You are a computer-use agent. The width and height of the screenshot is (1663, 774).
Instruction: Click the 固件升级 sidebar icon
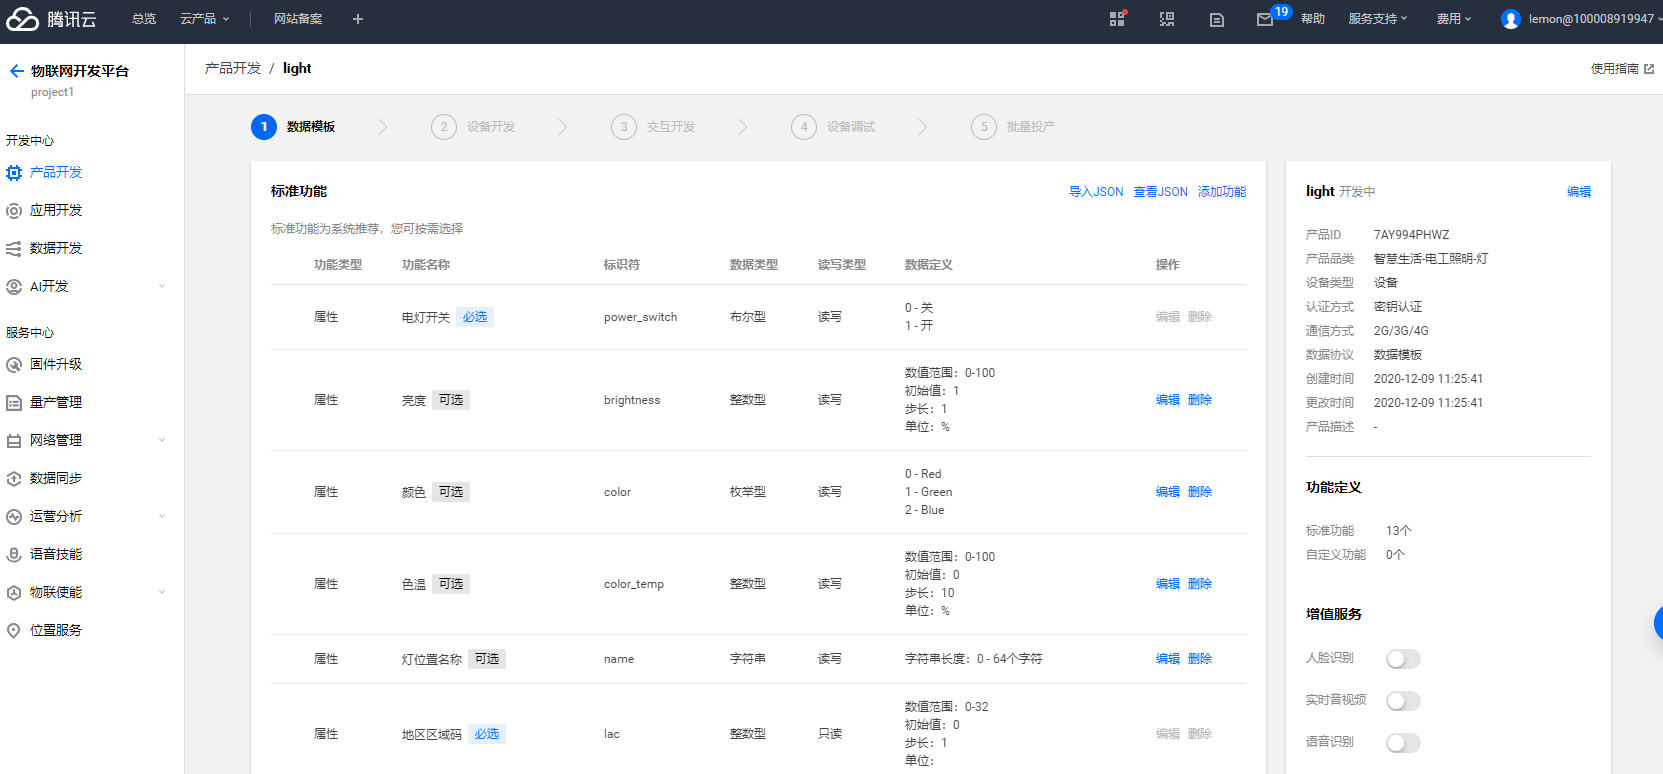coord(14,365)
